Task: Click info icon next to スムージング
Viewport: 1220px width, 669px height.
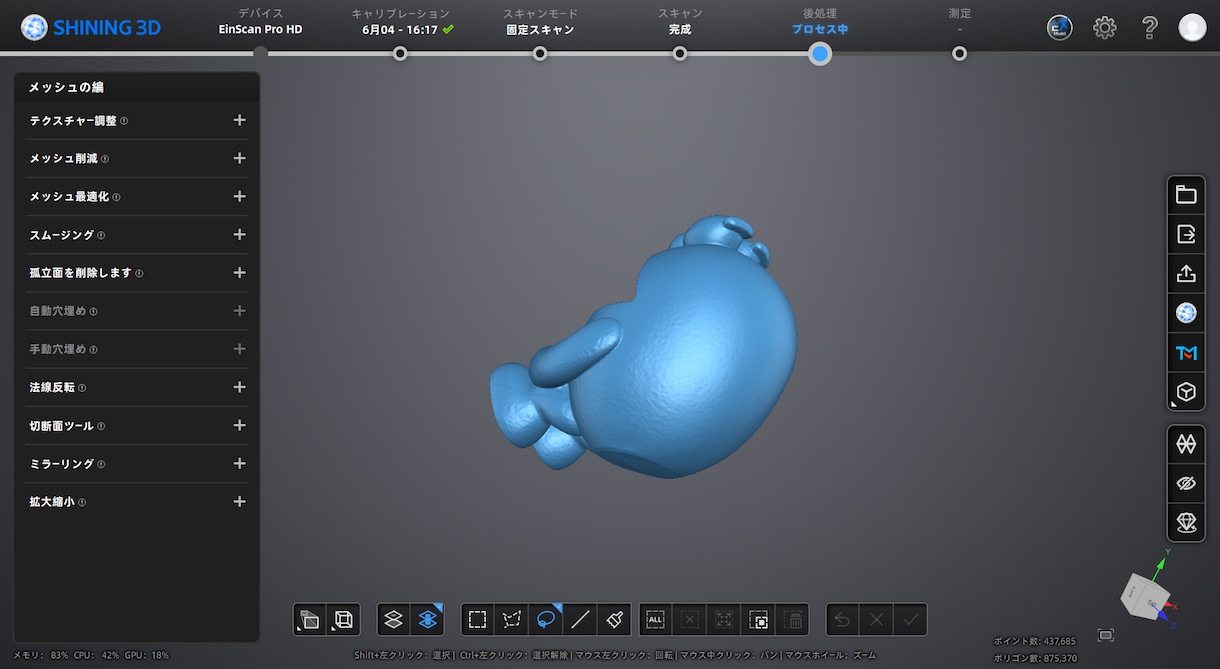Action: pos(101,235)
